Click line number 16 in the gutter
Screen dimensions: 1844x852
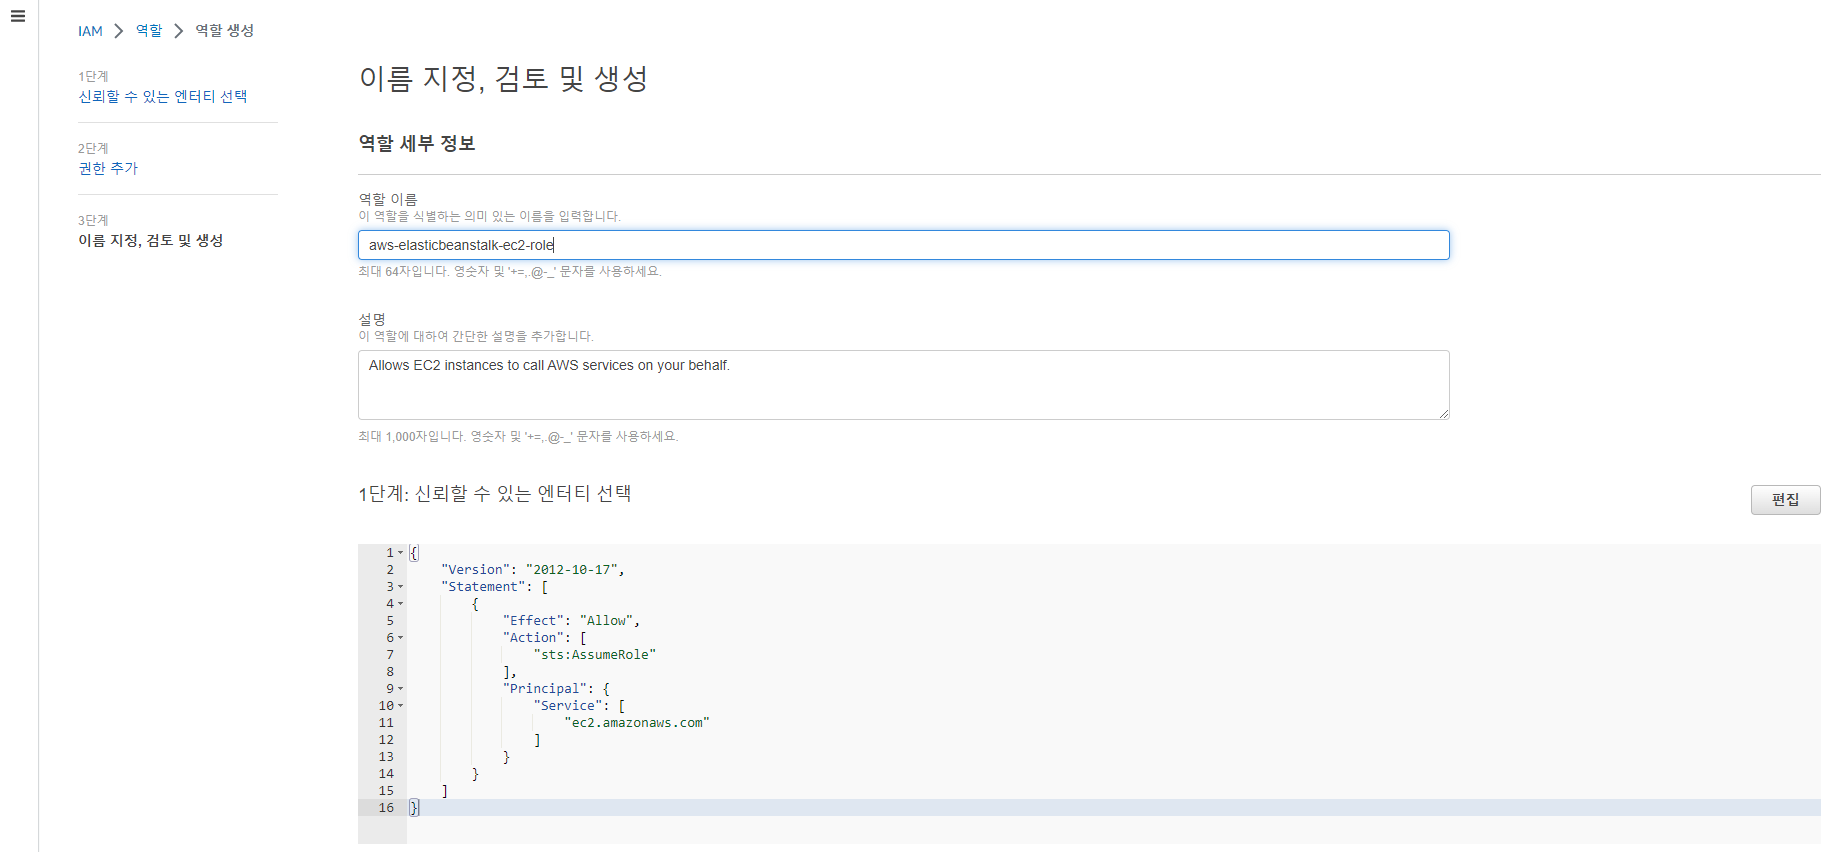click(386, 808)
